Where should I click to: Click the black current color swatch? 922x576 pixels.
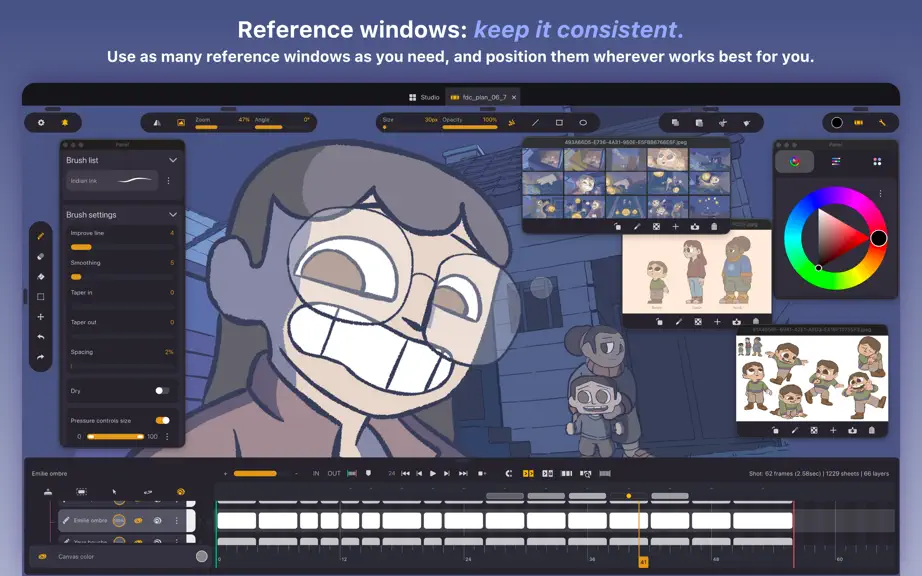[836, 123]
